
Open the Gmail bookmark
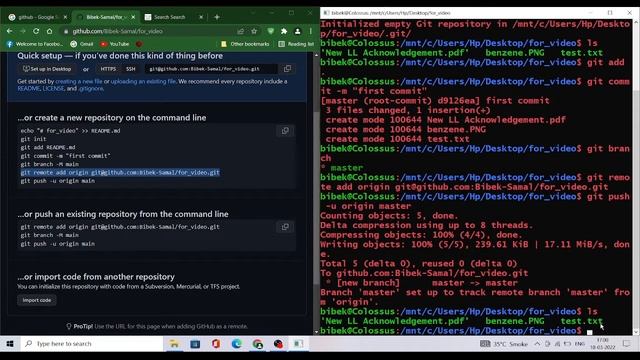[x=82, y=44]
